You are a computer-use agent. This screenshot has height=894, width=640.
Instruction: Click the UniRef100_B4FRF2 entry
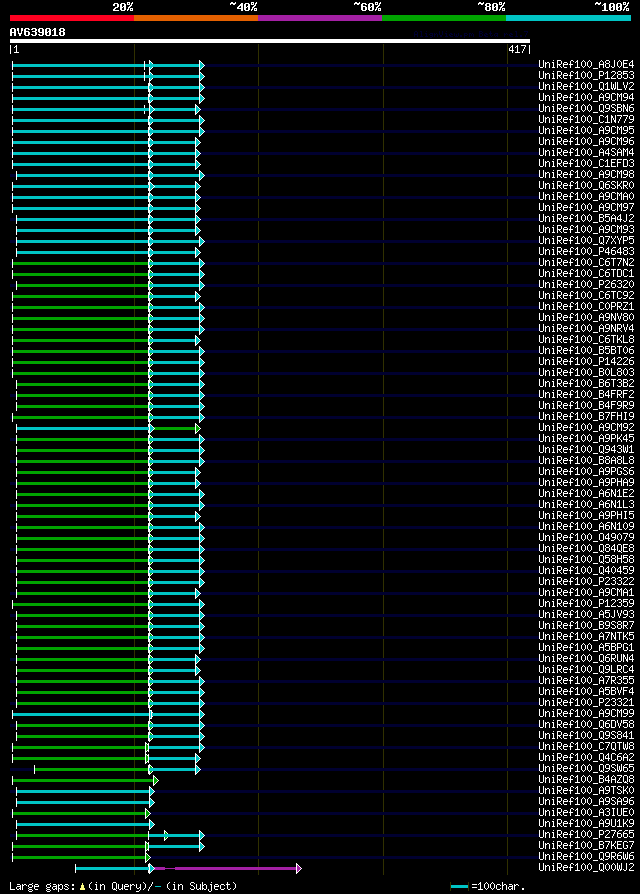point(586,394)
